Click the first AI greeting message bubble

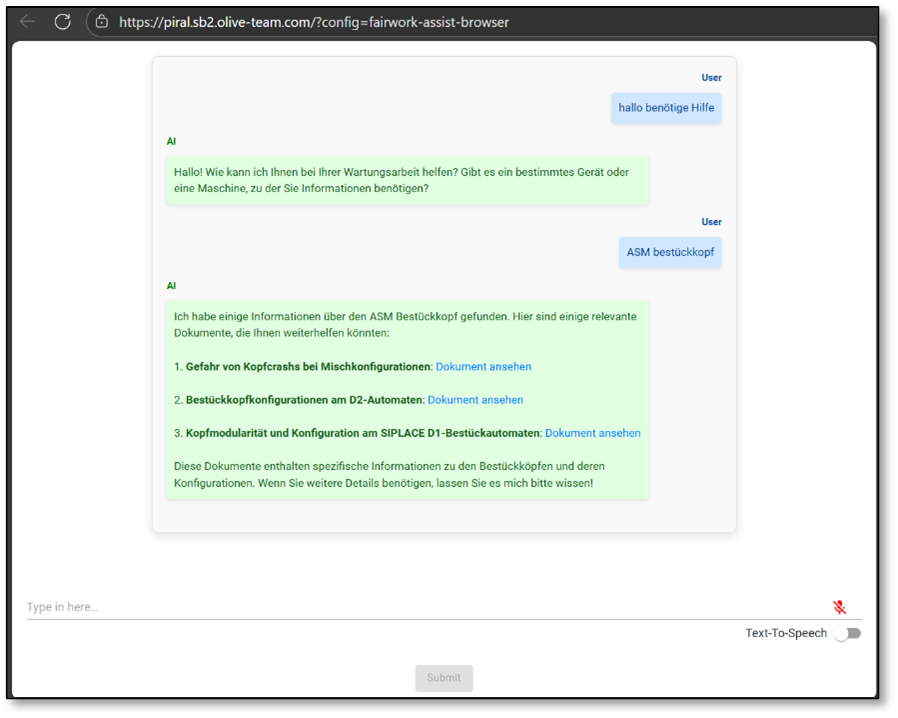tap(407, 180)
